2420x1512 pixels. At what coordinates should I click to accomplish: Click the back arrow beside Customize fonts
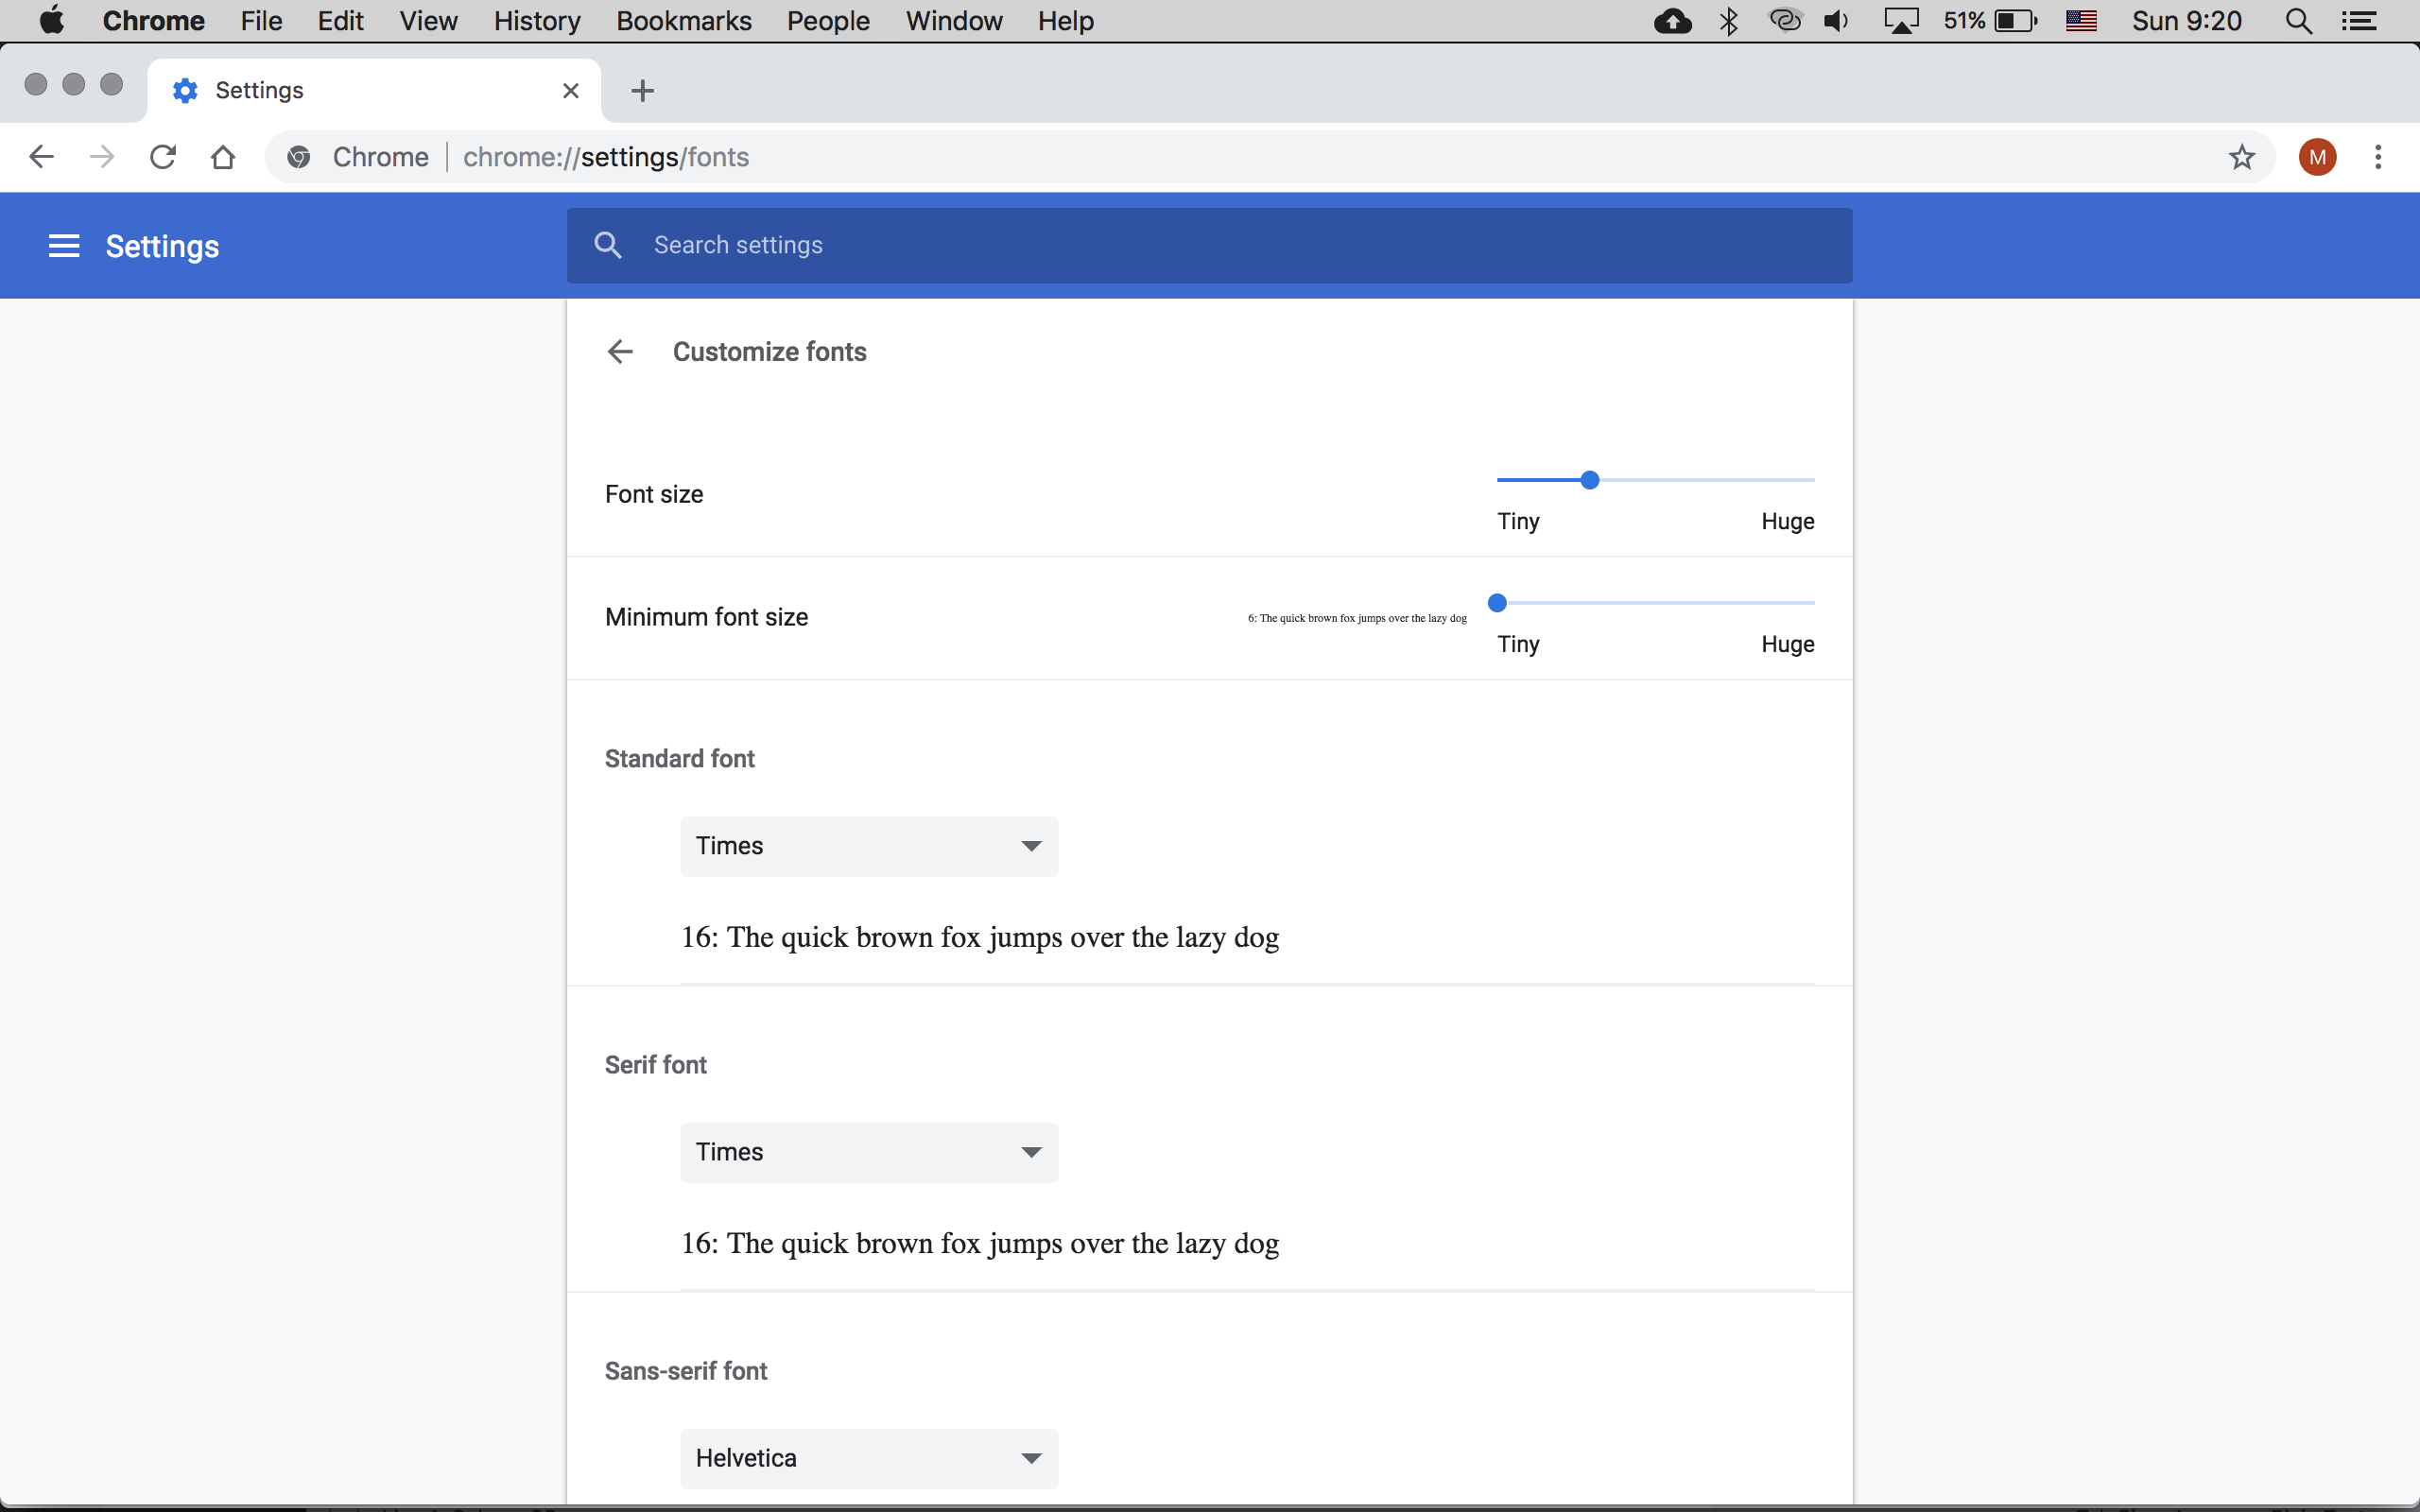click(620, 352)
